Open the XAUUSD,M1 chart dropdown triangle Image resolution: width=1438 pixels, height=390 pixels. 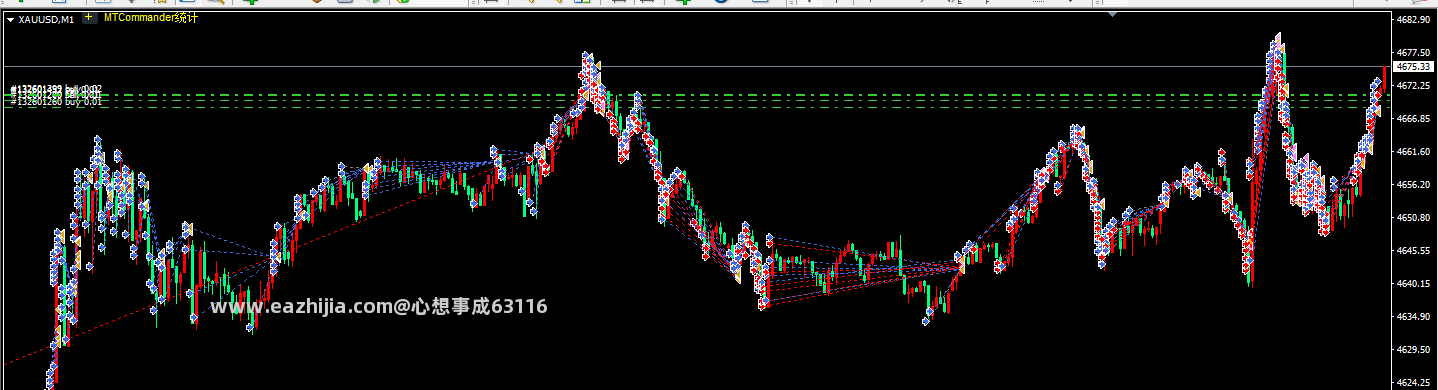pos(10,19)
